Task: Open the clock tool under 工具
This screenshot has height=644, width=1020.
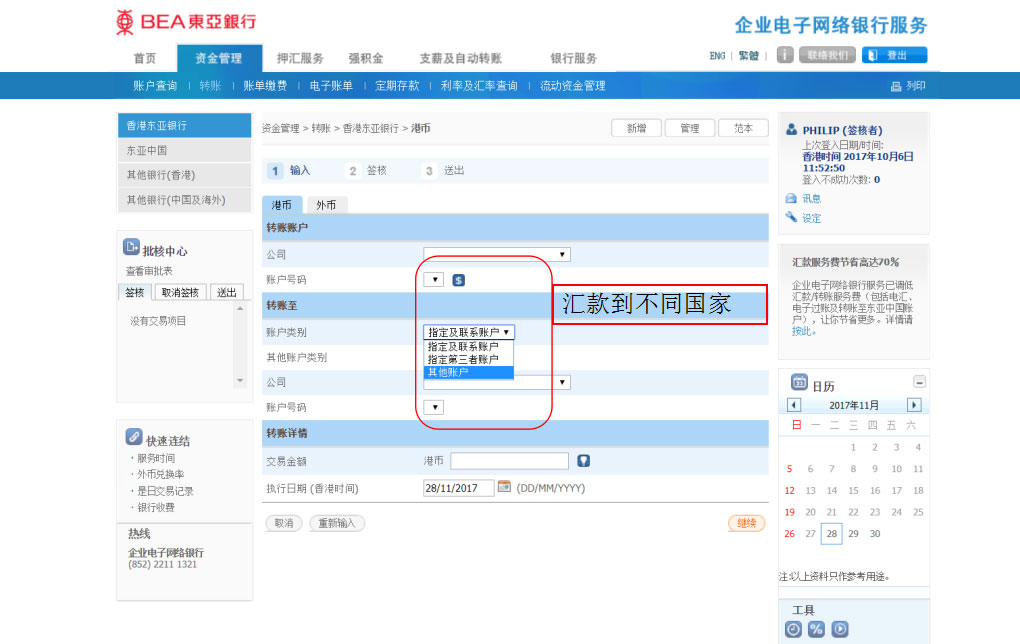Action: [x=793, y=629]
